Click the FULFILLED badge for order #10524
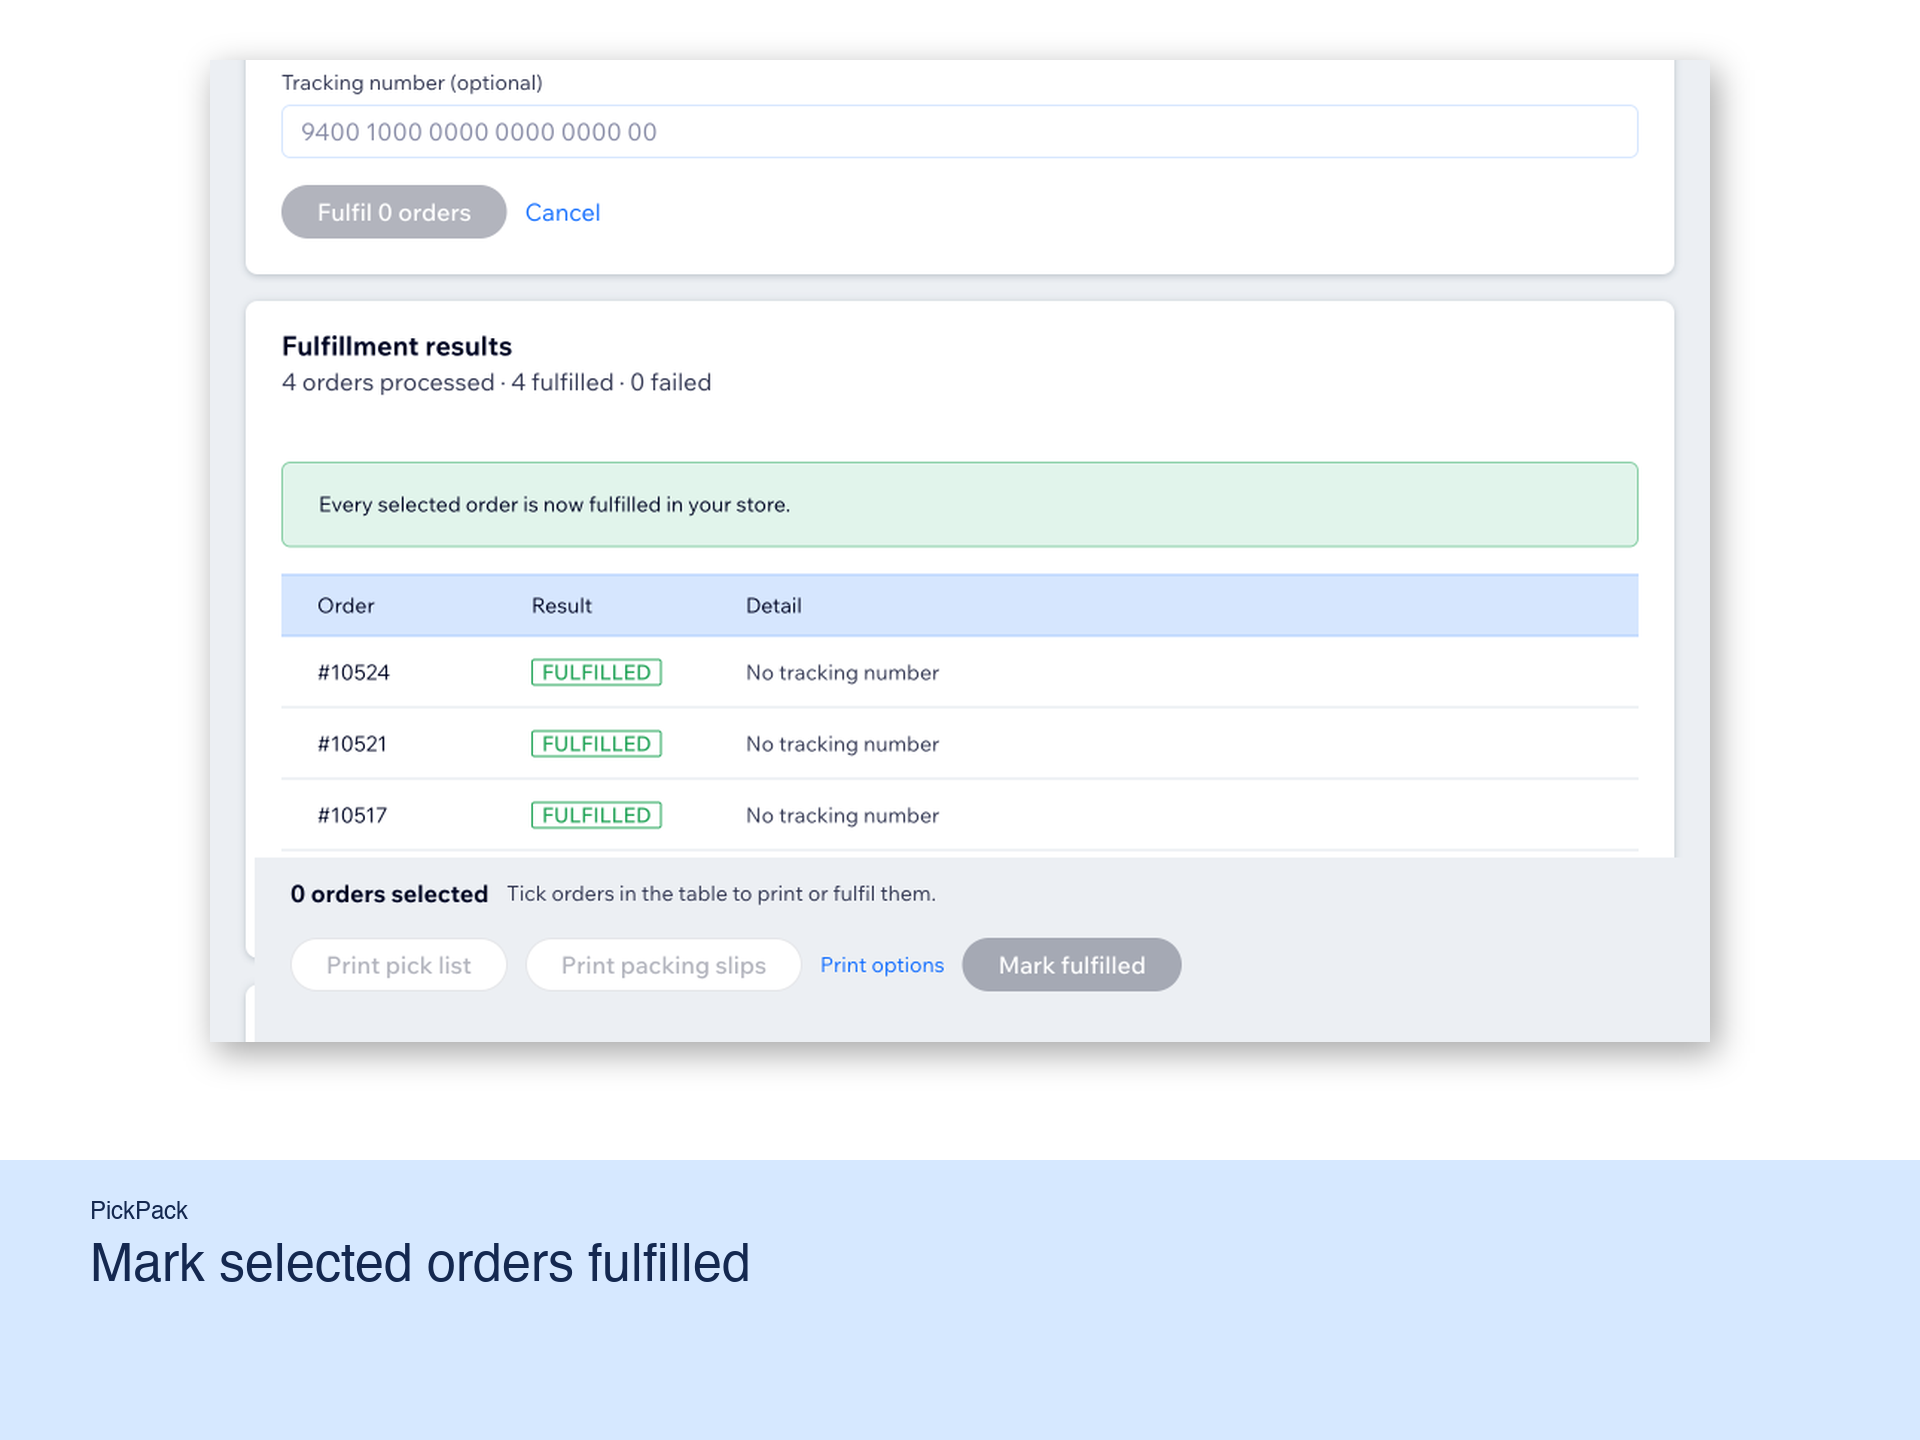Viewport: 1920px width, 1440px height. click(x=596, y=672)
